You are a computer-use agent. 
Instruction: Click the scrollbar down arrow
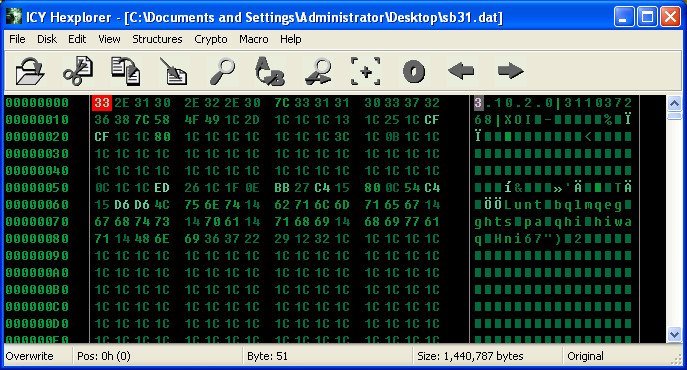coord(674,334)
